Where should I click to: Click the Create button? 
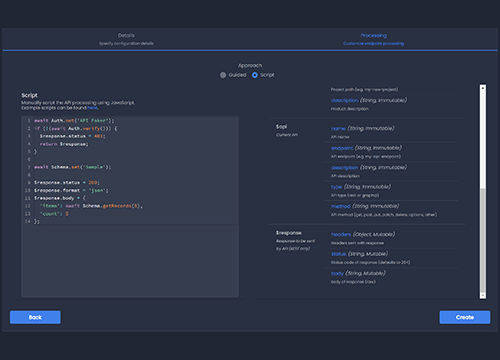pyautogui.click(x=465, y=317)
